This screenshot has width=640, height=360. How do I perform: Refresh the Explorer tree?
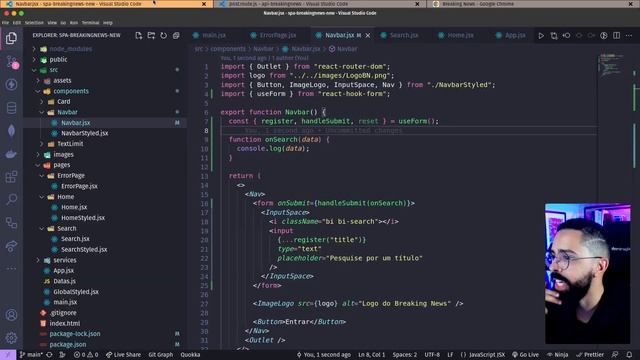pyautogui.click(x=164, y=36)
